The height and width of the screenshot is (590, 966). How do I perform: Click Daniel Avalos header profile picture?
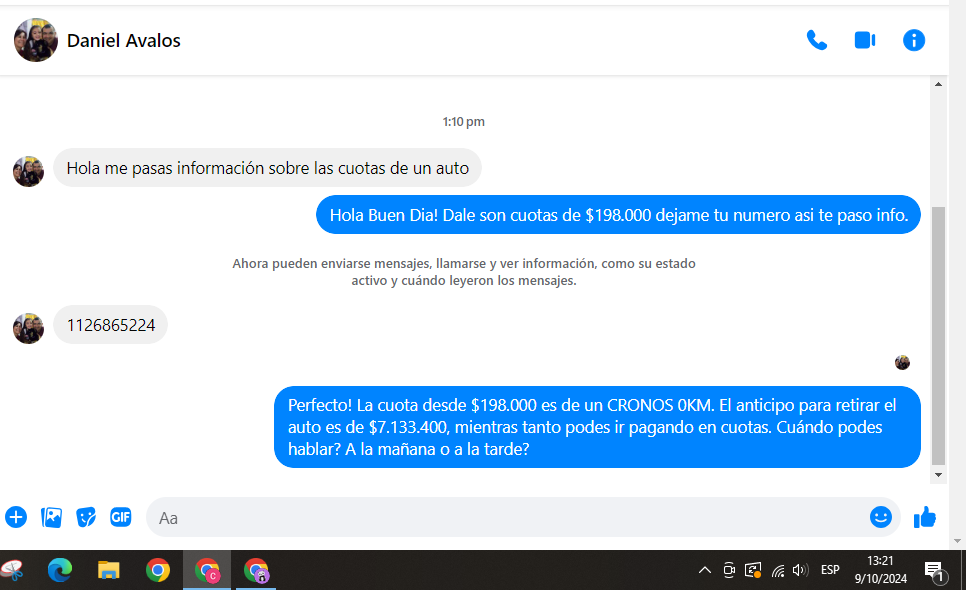point(36,40)
